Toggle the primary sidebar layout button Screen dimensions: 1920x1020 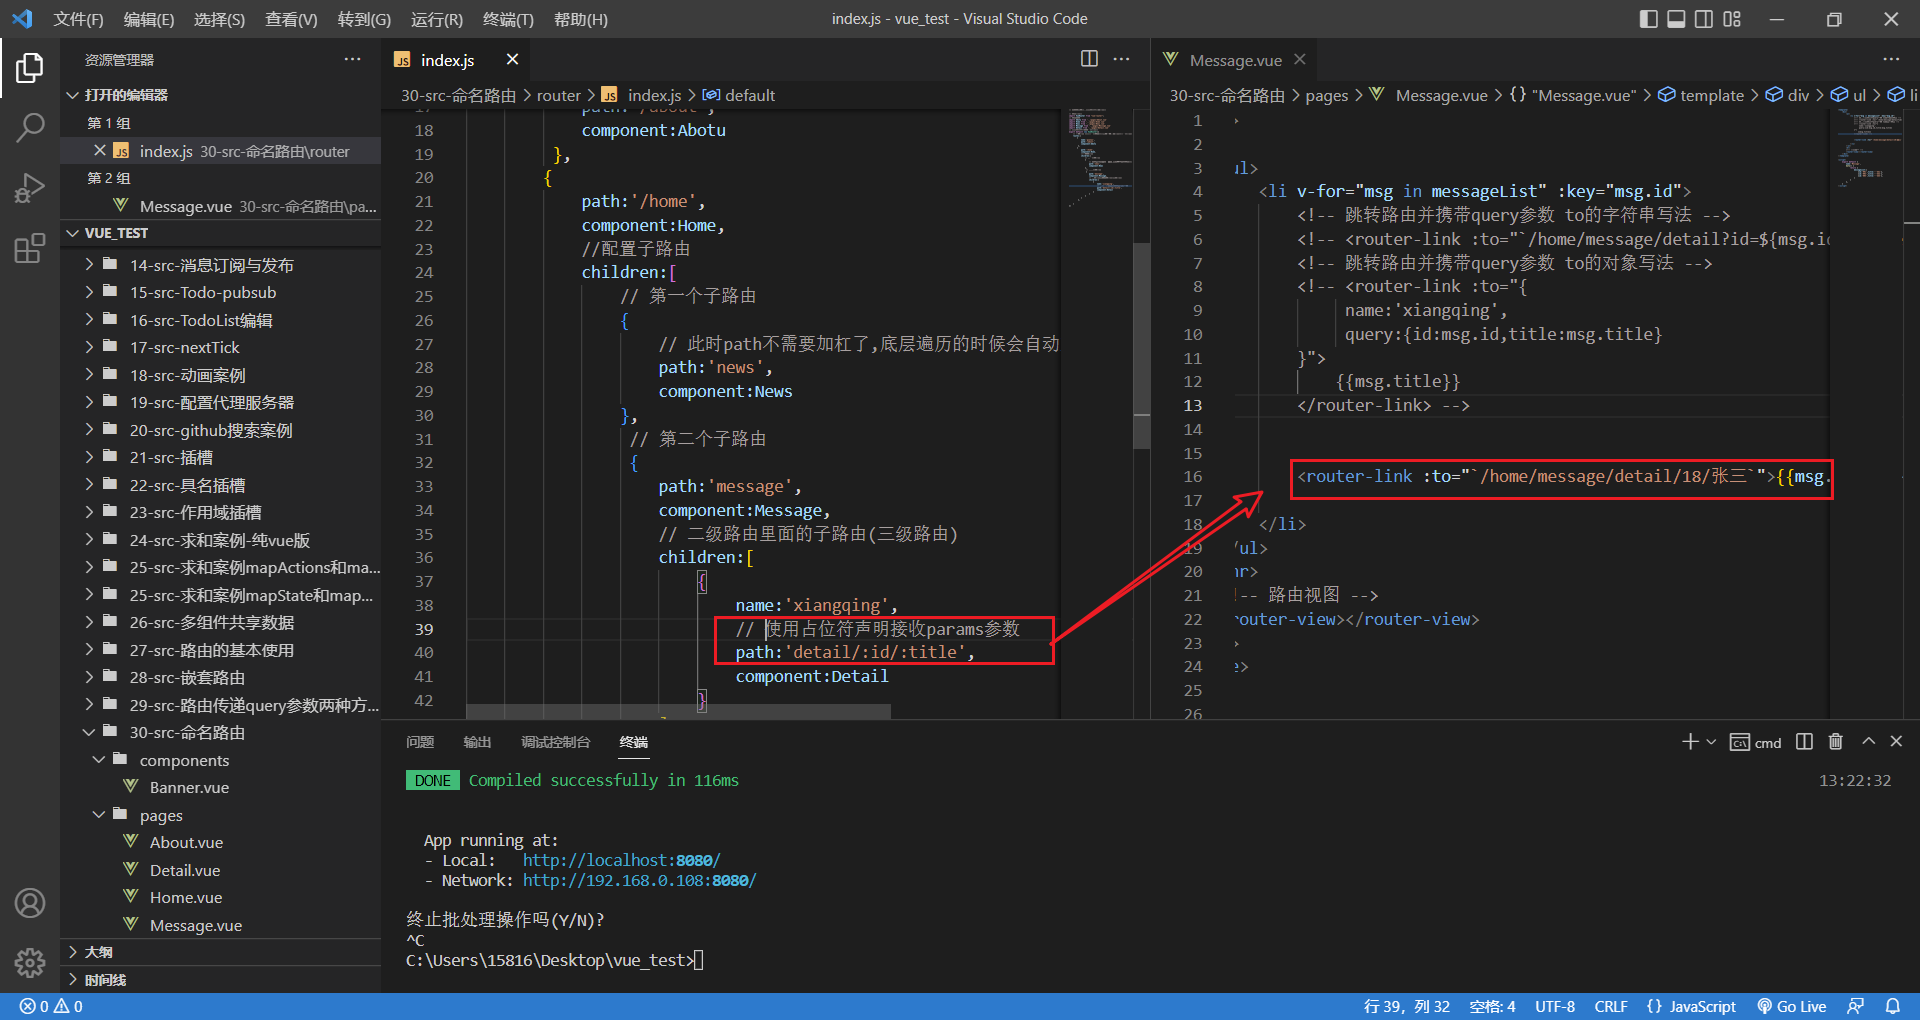point(1649,19)
